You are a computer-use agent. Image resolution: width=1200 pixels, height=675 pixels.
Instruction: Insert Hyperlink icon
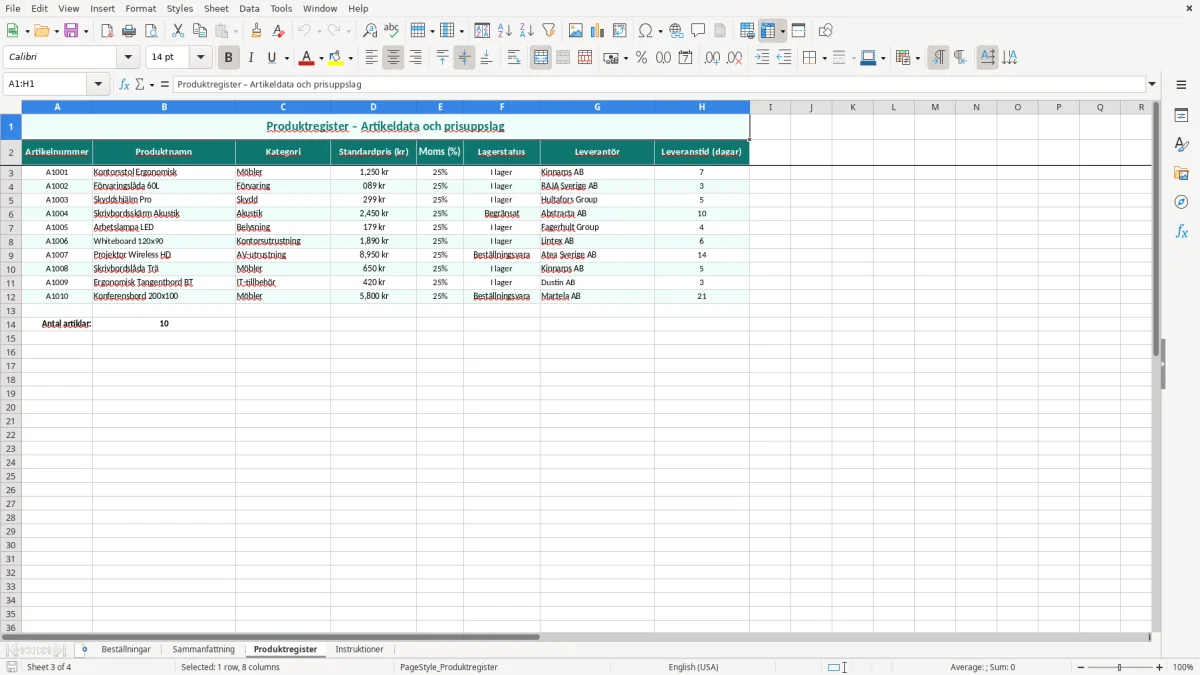pyautogui.click(x=676, y=31)
